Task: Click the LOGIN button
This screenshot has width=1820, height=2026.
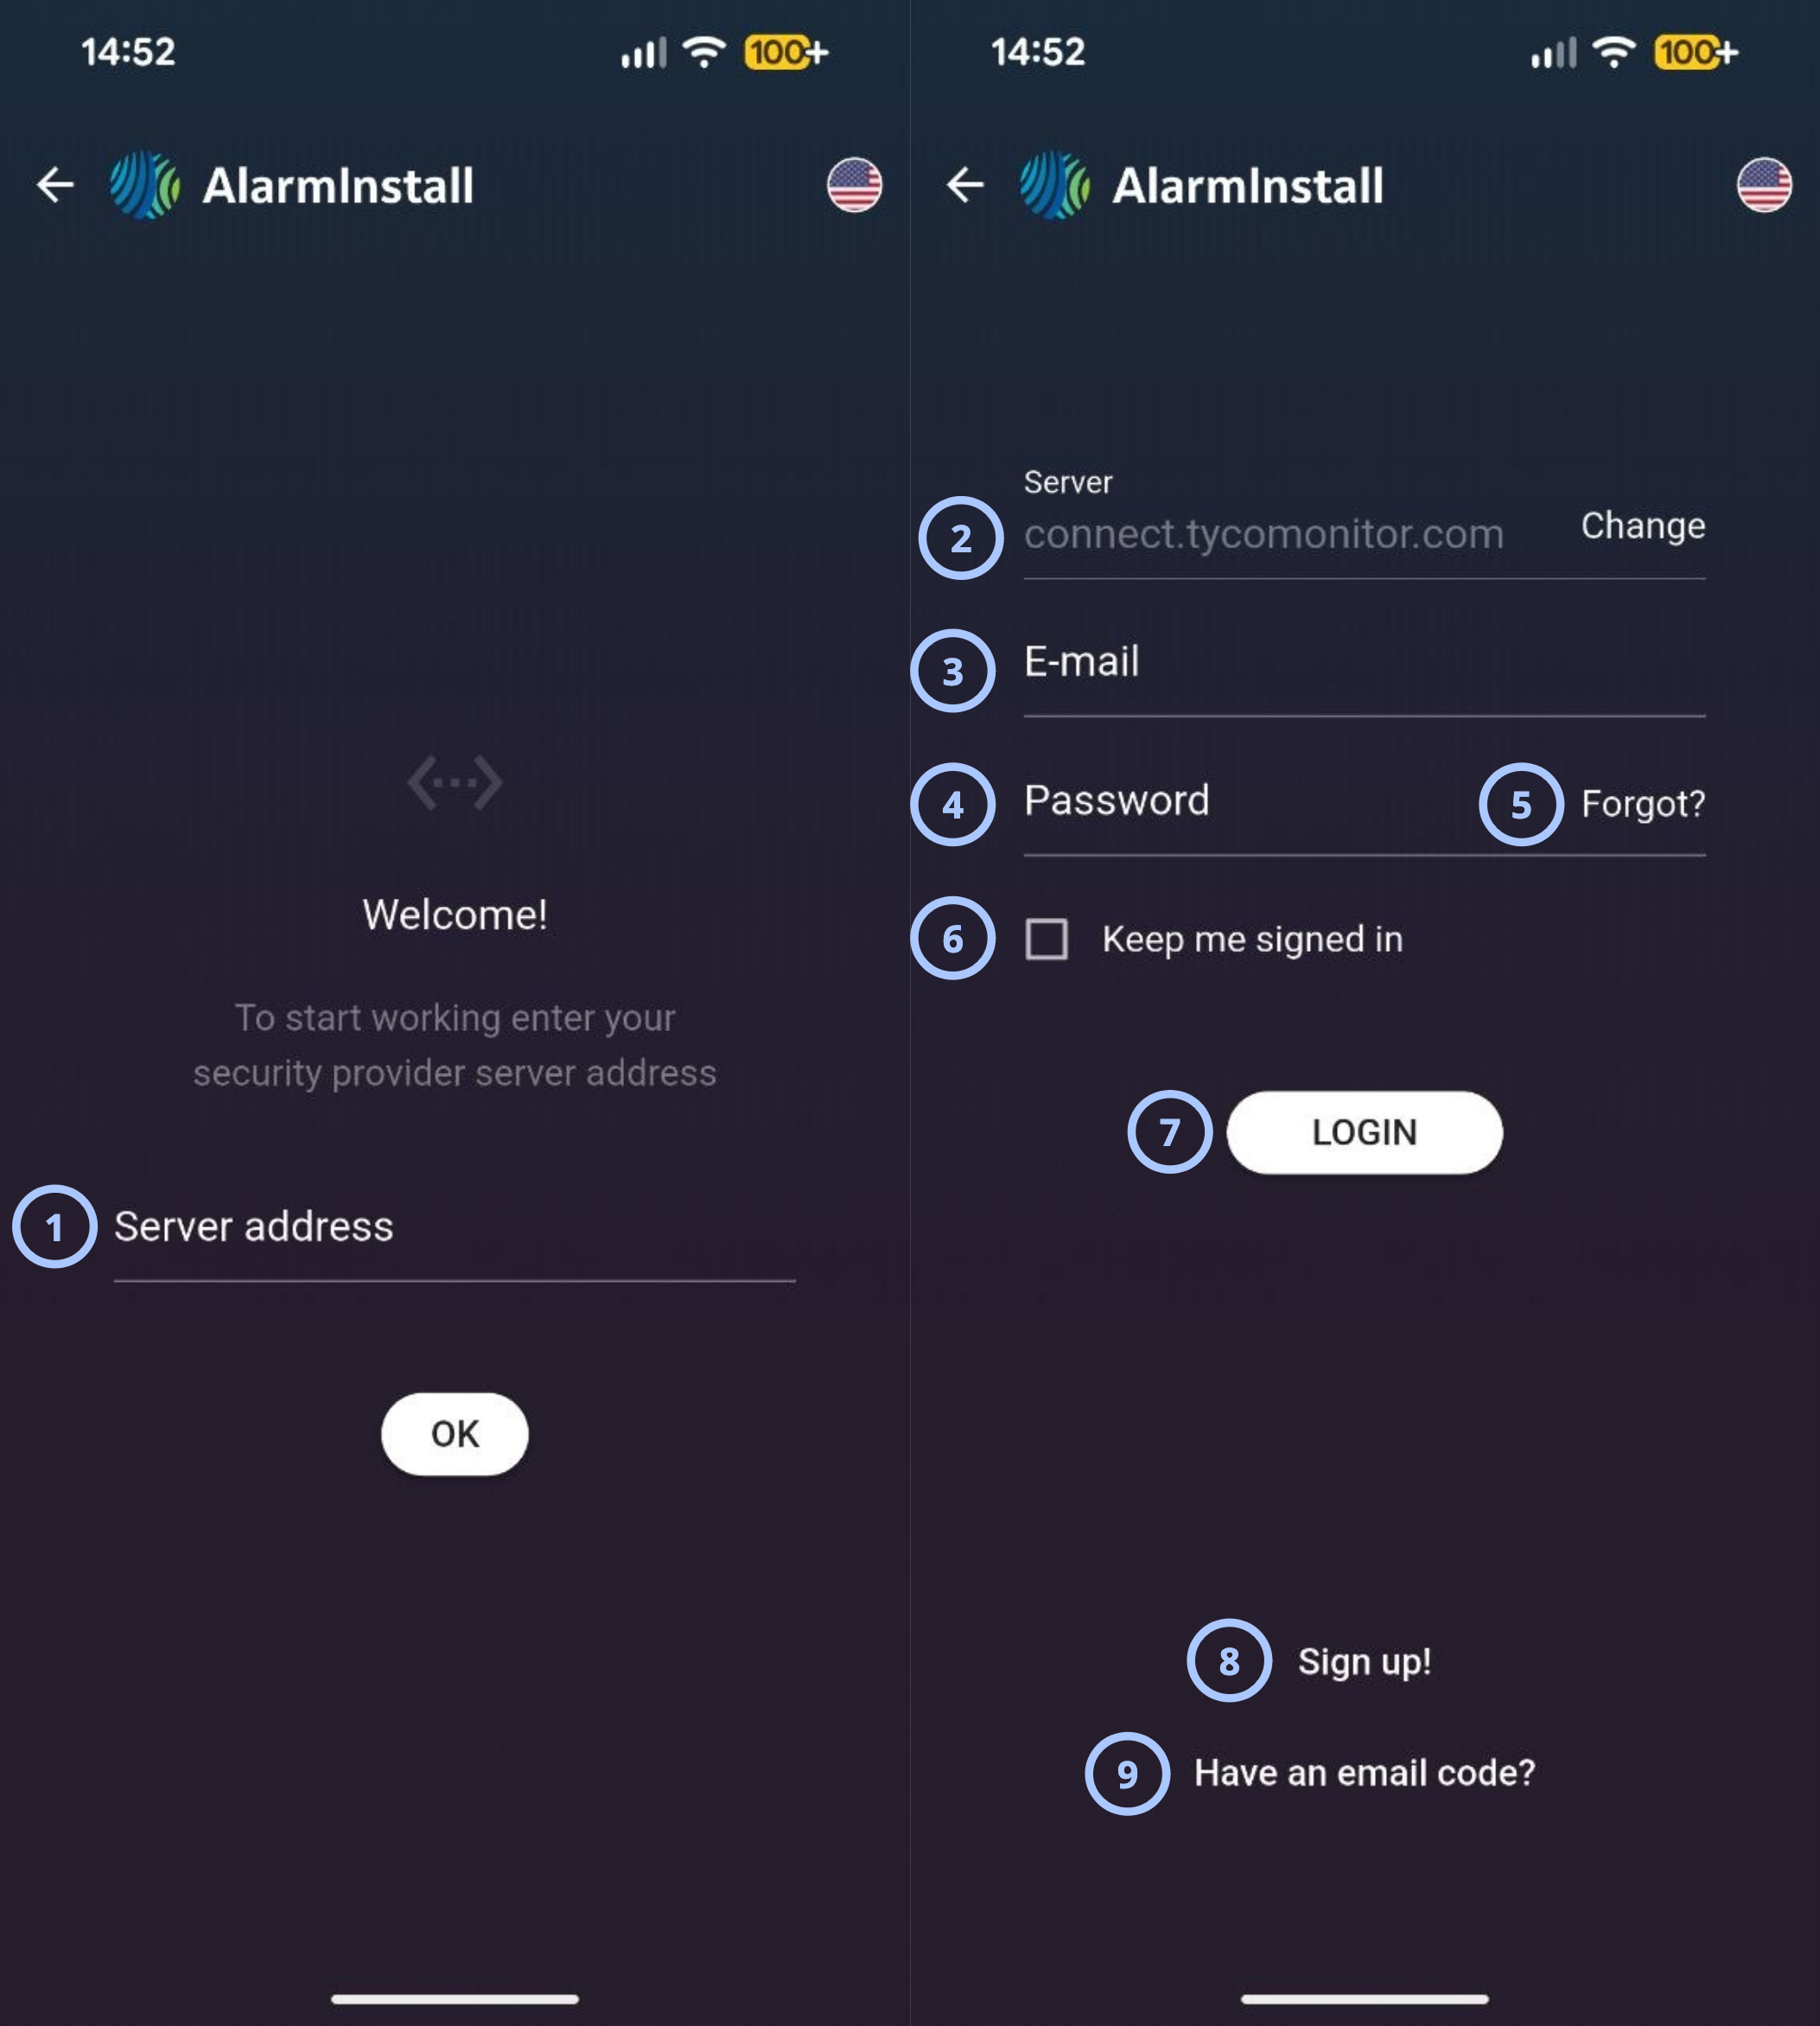Action: (1364, 1132)
